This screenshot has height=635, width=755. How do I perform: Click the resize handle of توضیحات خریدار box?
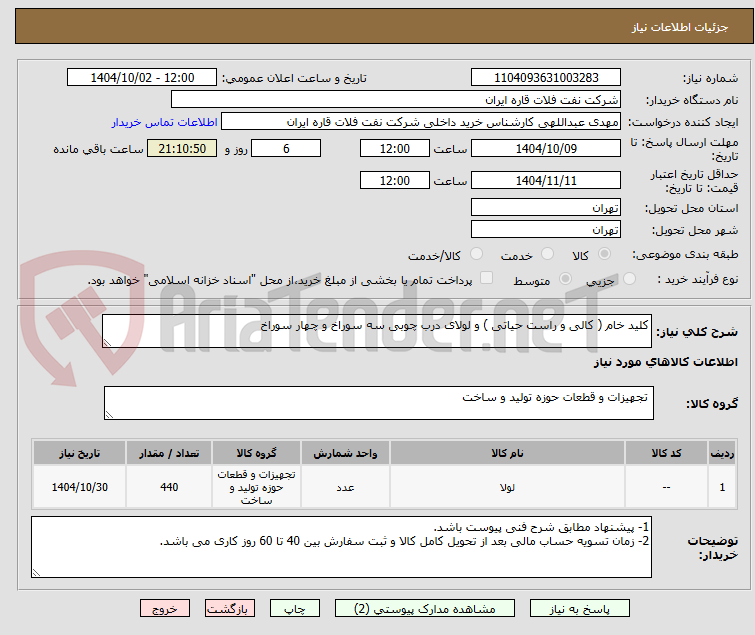coord(37,572)
